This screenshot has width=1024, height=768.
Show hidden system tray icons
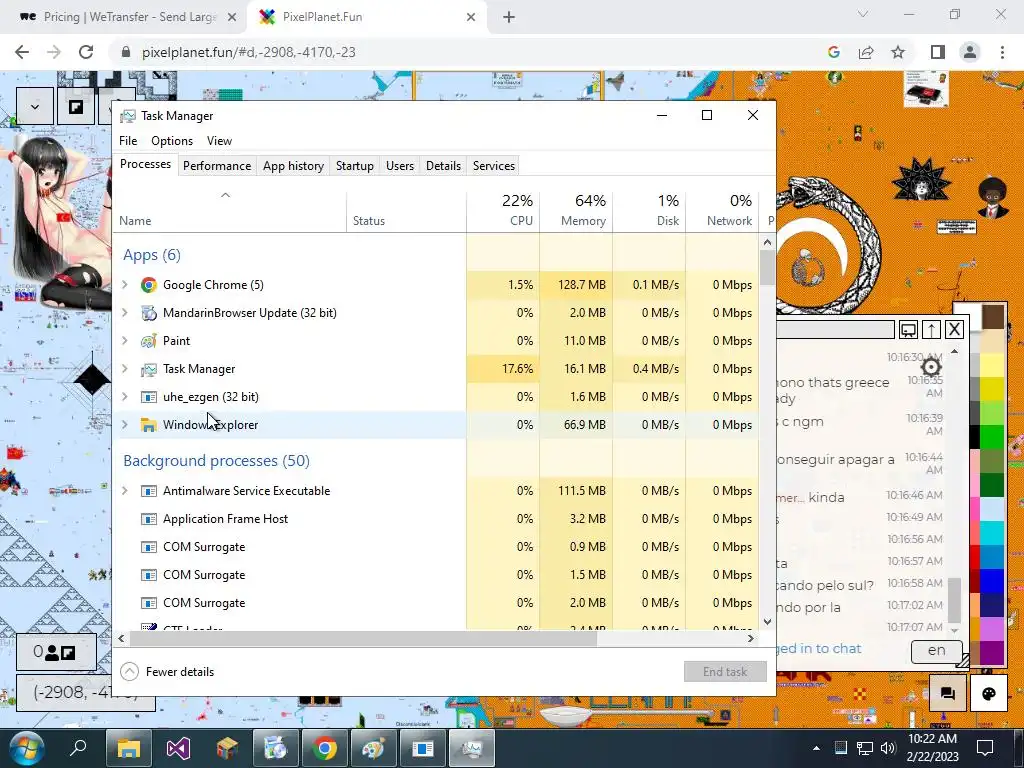click(816, 748)
